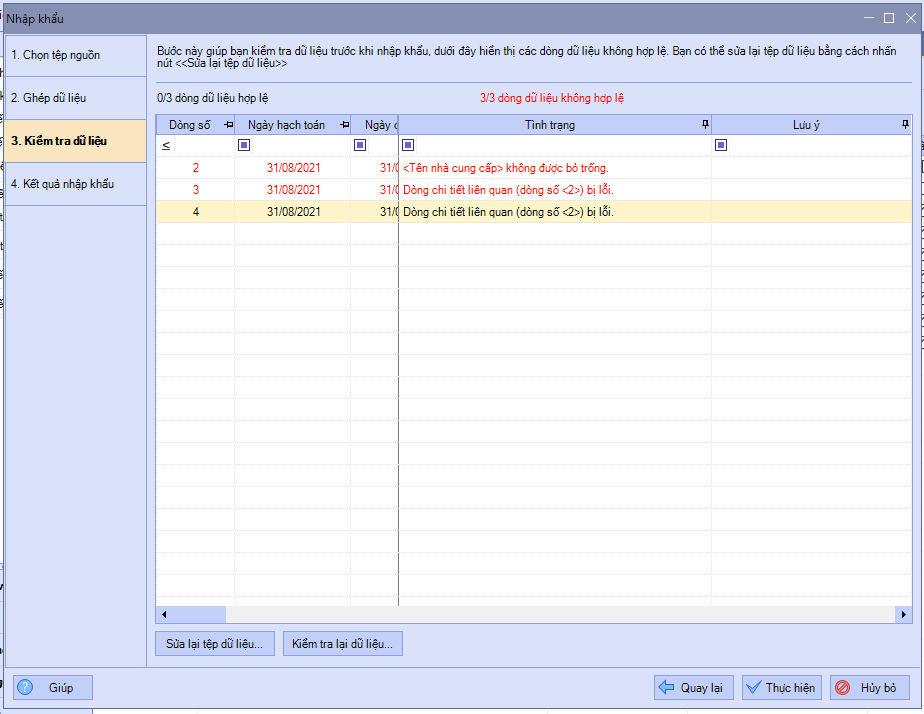Click the right arrow of horizontal scrollbar
924x714 pixels.
click(x=904, y=615)
